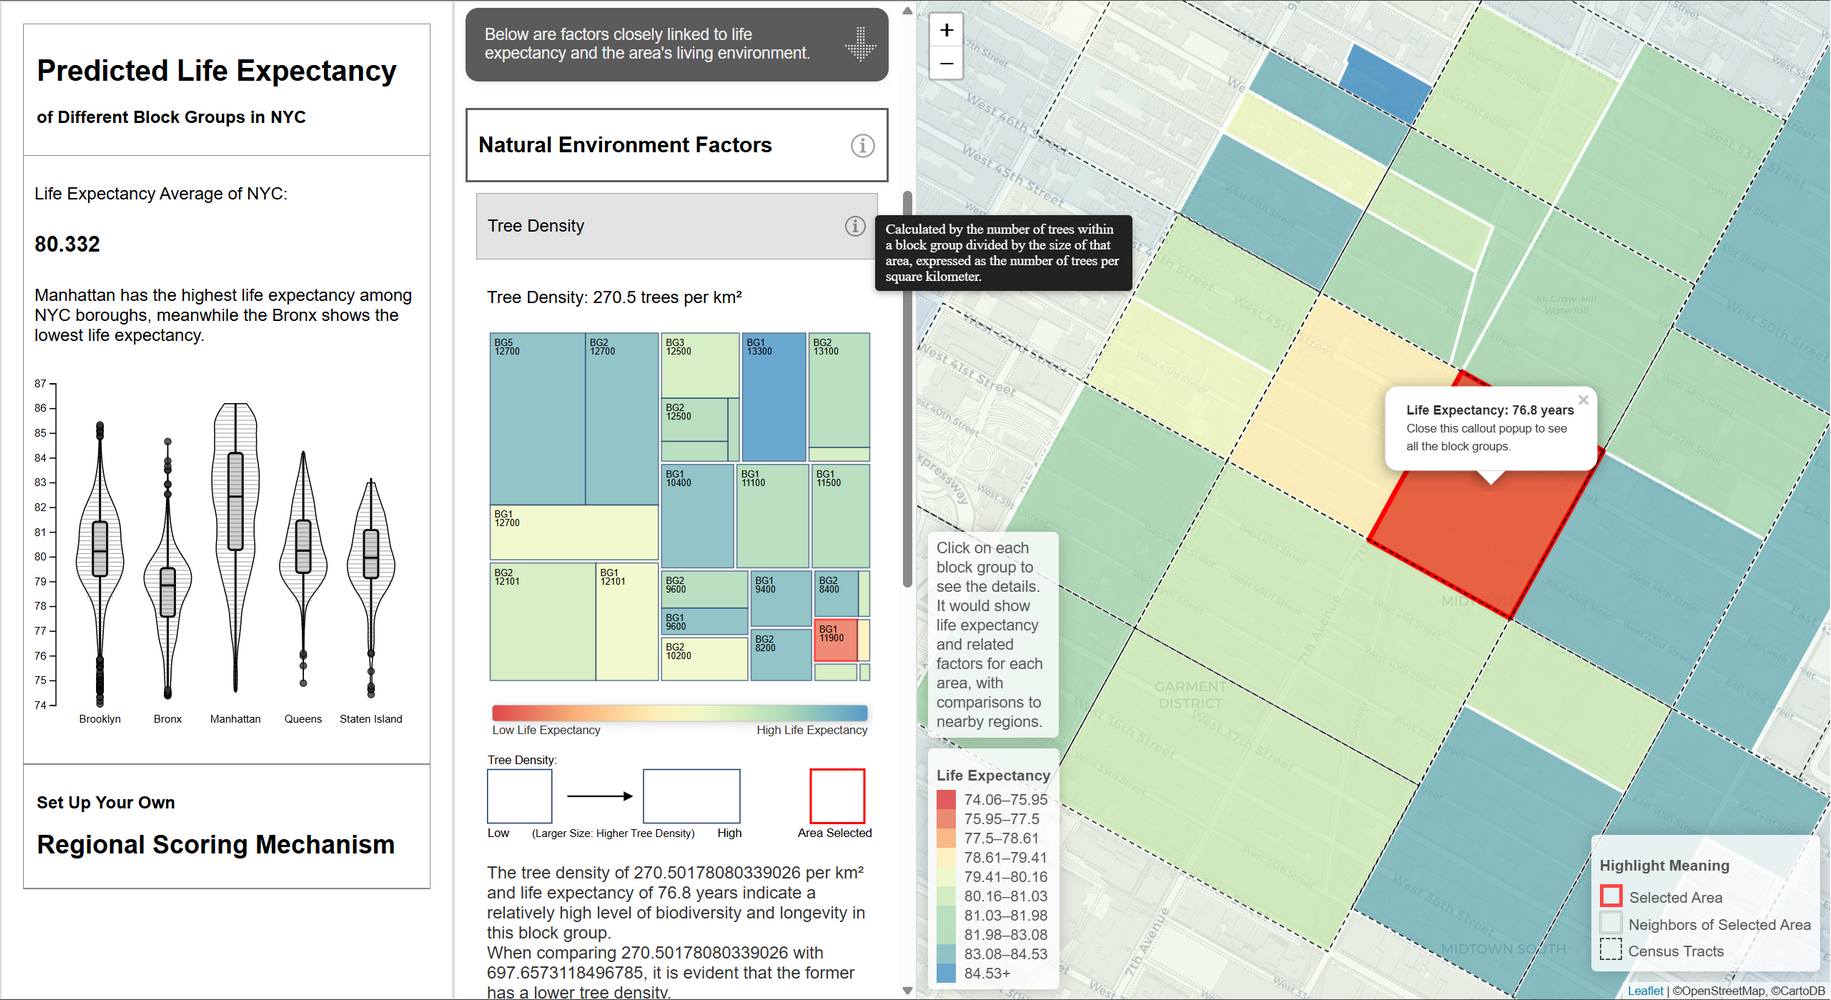Select the BG1 9400 treemap cell

[x=781, y=598]
